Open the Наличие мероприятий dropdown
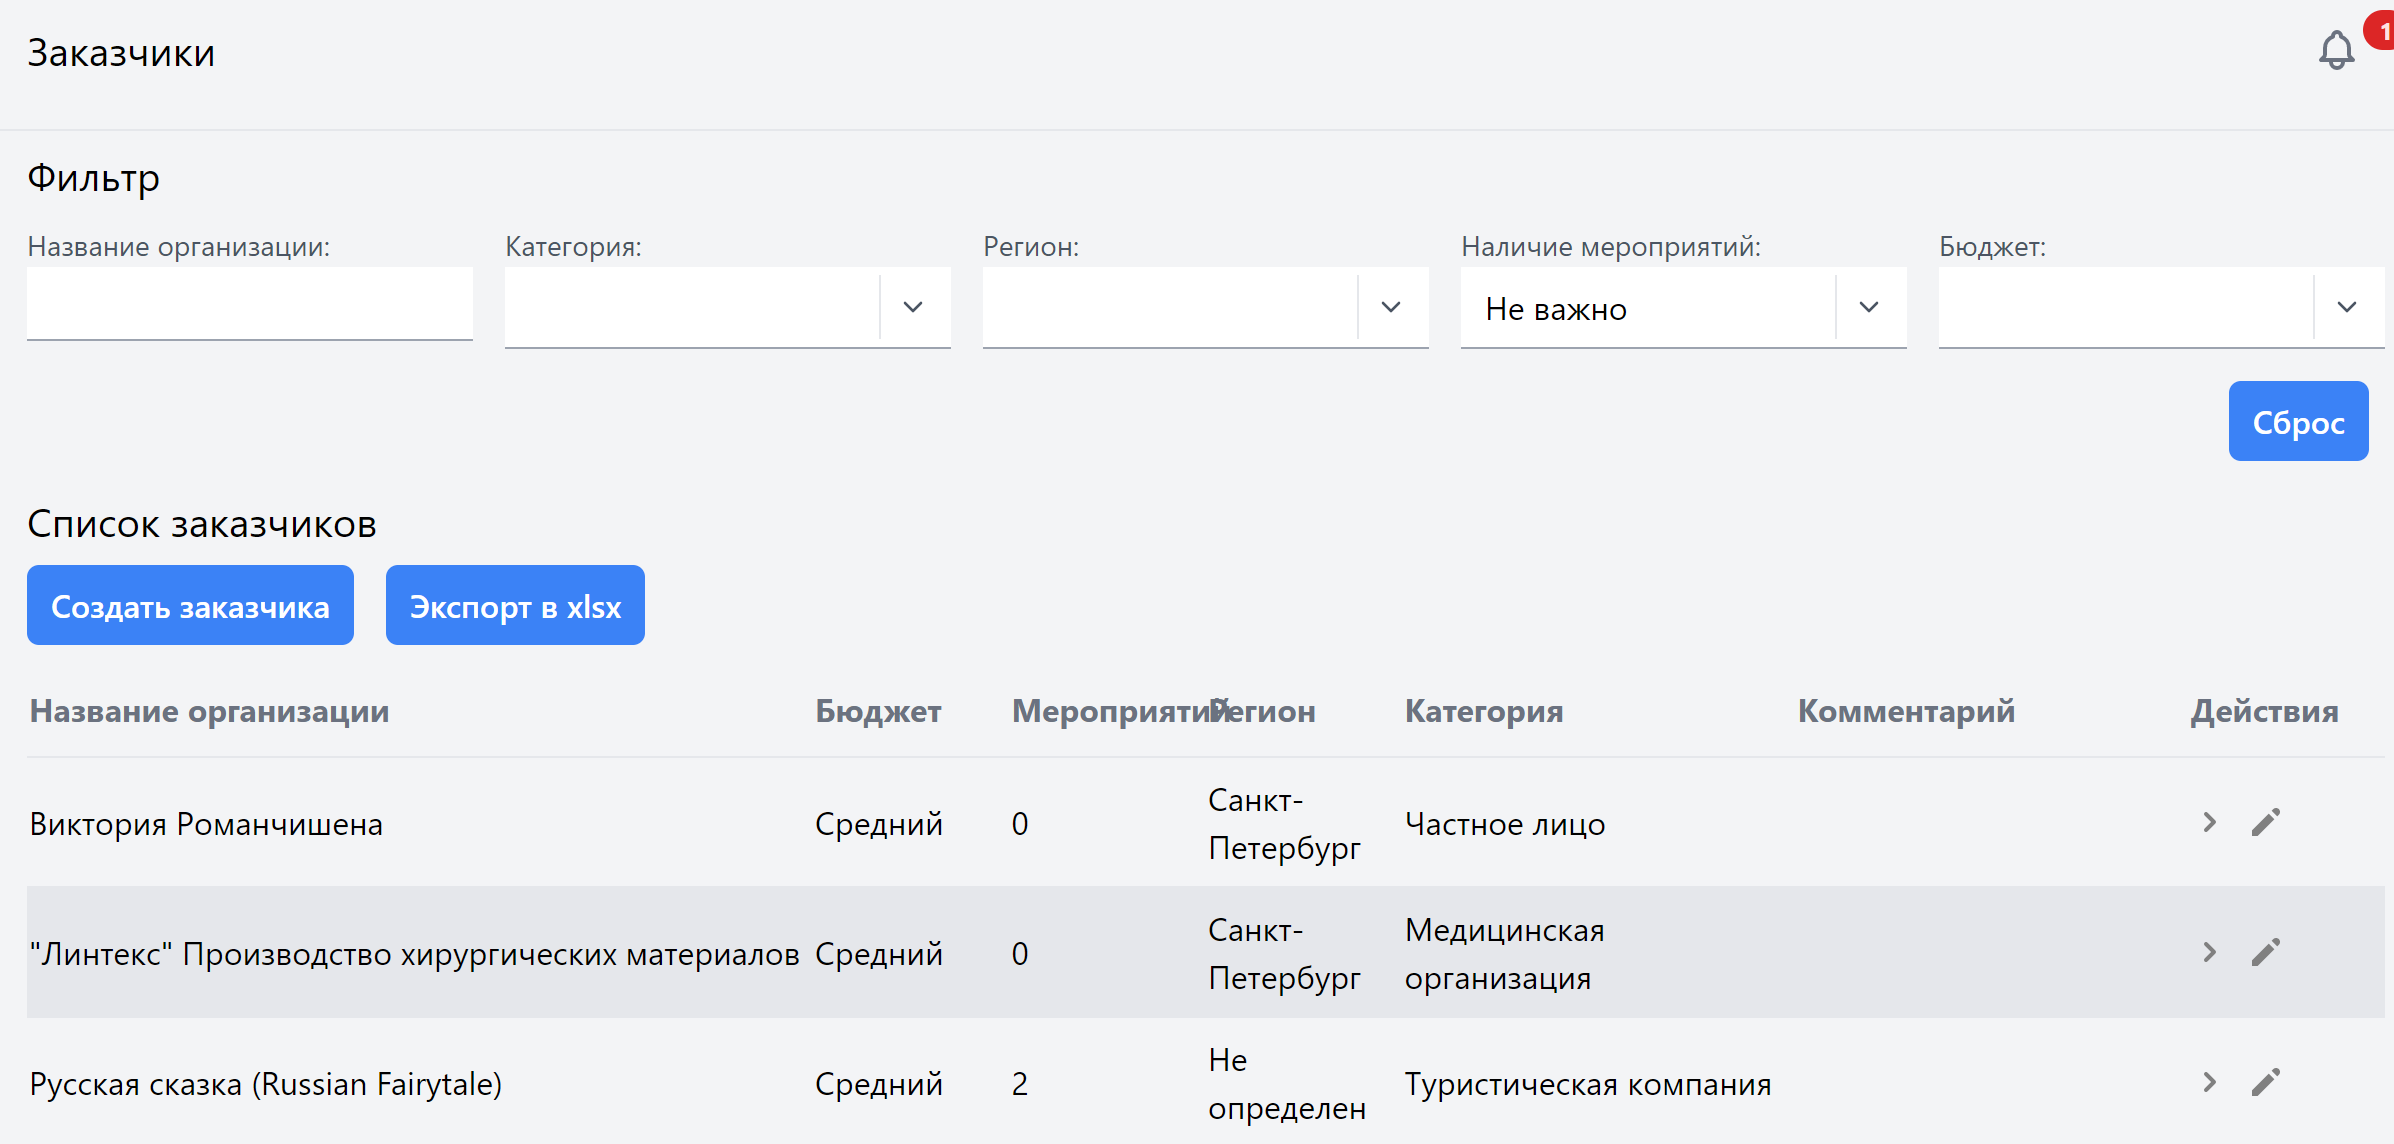The height and width of the screenshot is (1144, 2394). tap(1868, 307)
